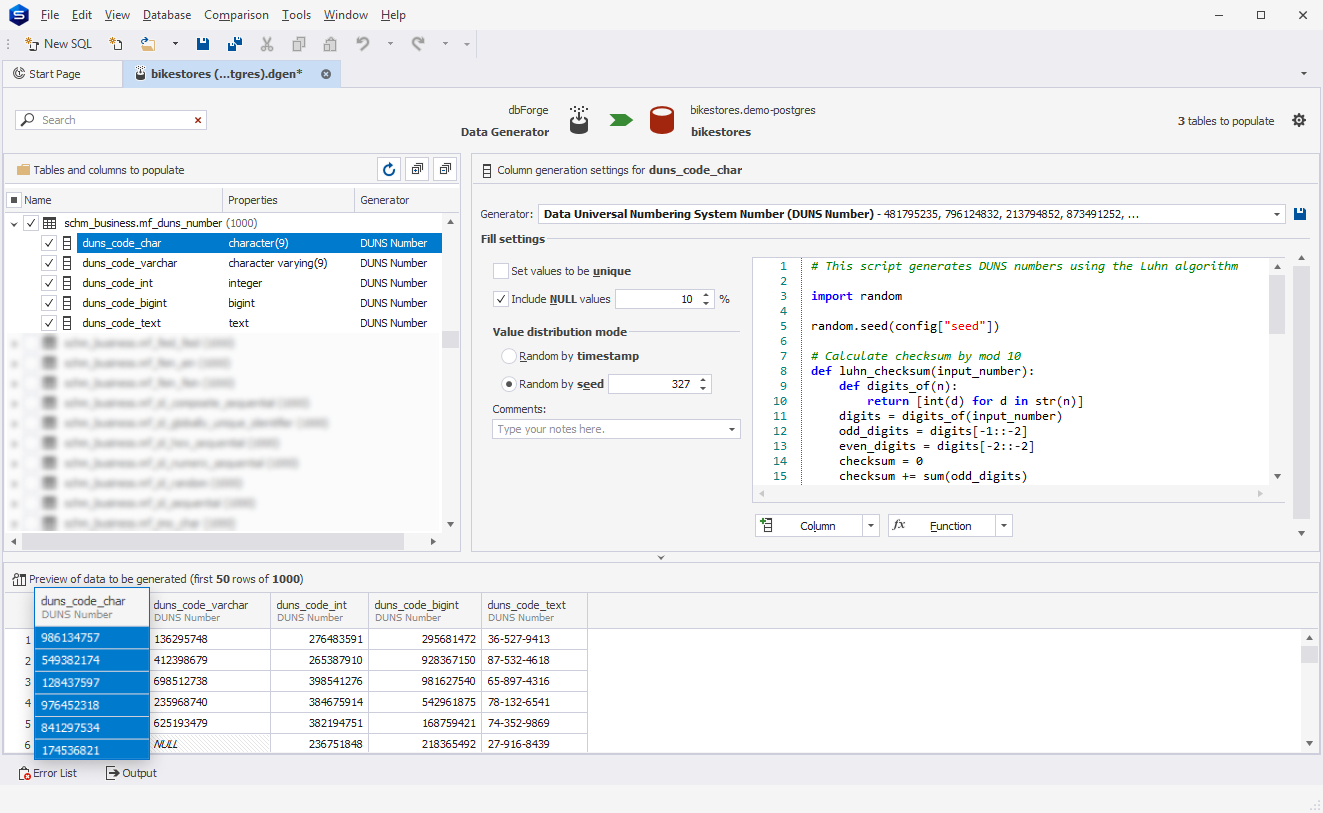Click the dbForge application logo icon

click(x=18, y=15)
